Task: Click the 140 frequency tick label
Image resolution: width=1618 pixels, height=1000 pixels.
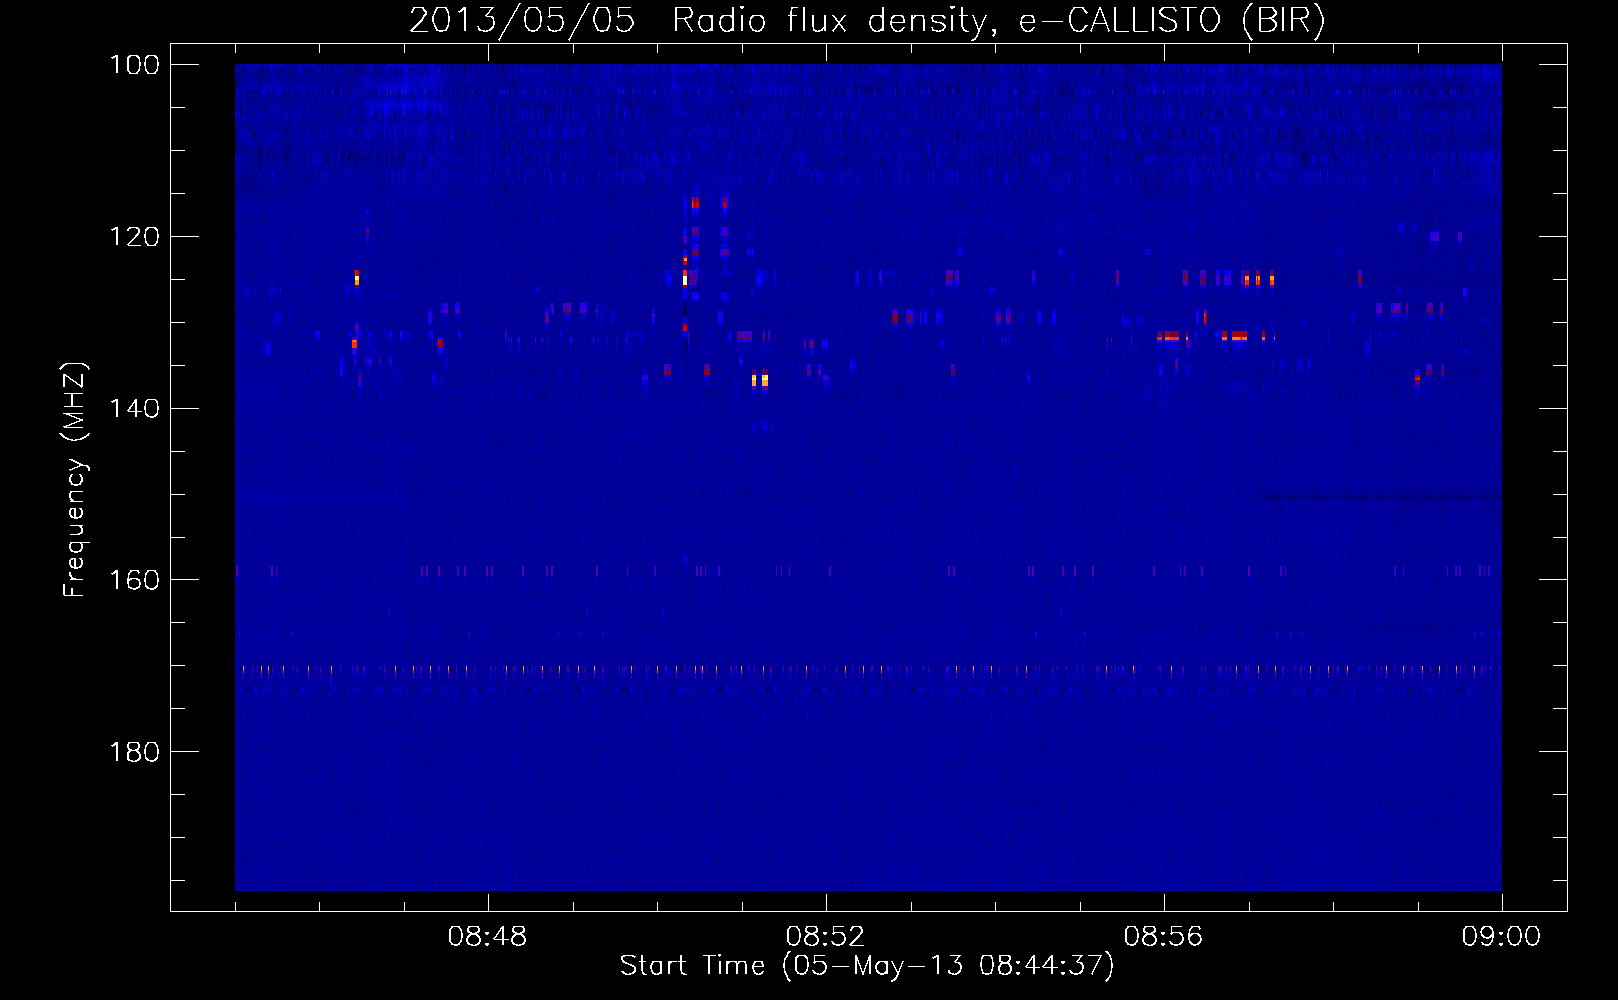Action: (133, 408)
